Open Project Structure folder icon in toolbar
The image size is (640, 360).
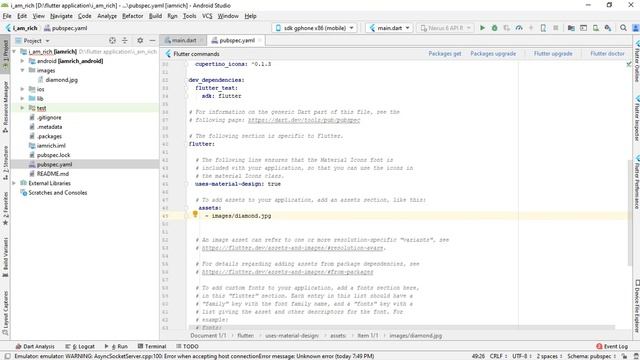click(x=571, y=28)
